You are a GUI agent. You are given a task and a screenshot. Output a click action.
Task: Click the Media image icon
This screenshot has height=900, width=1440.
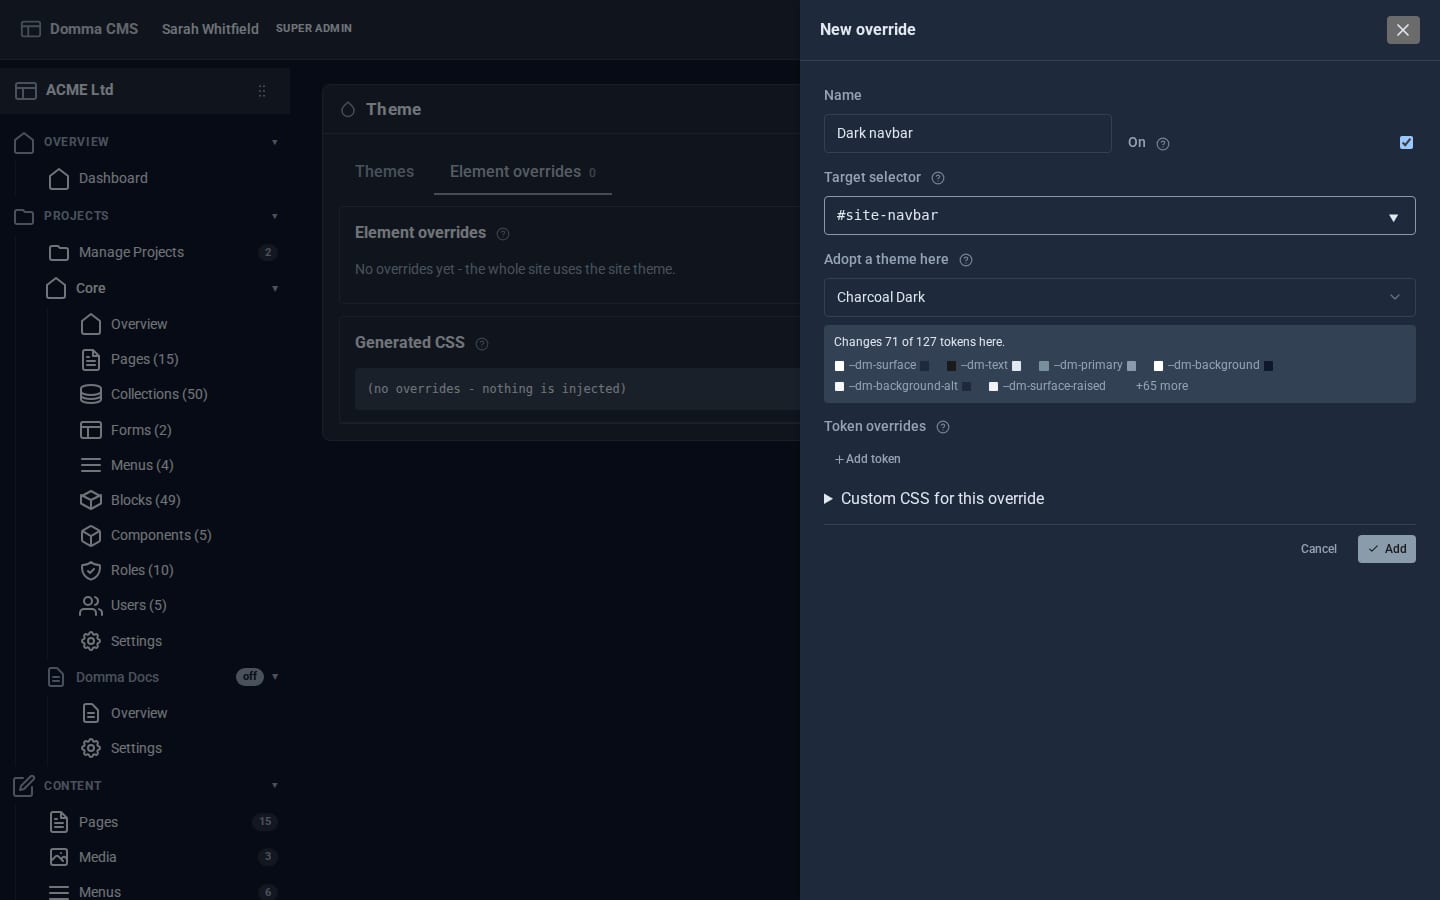[x=59, y=857]
